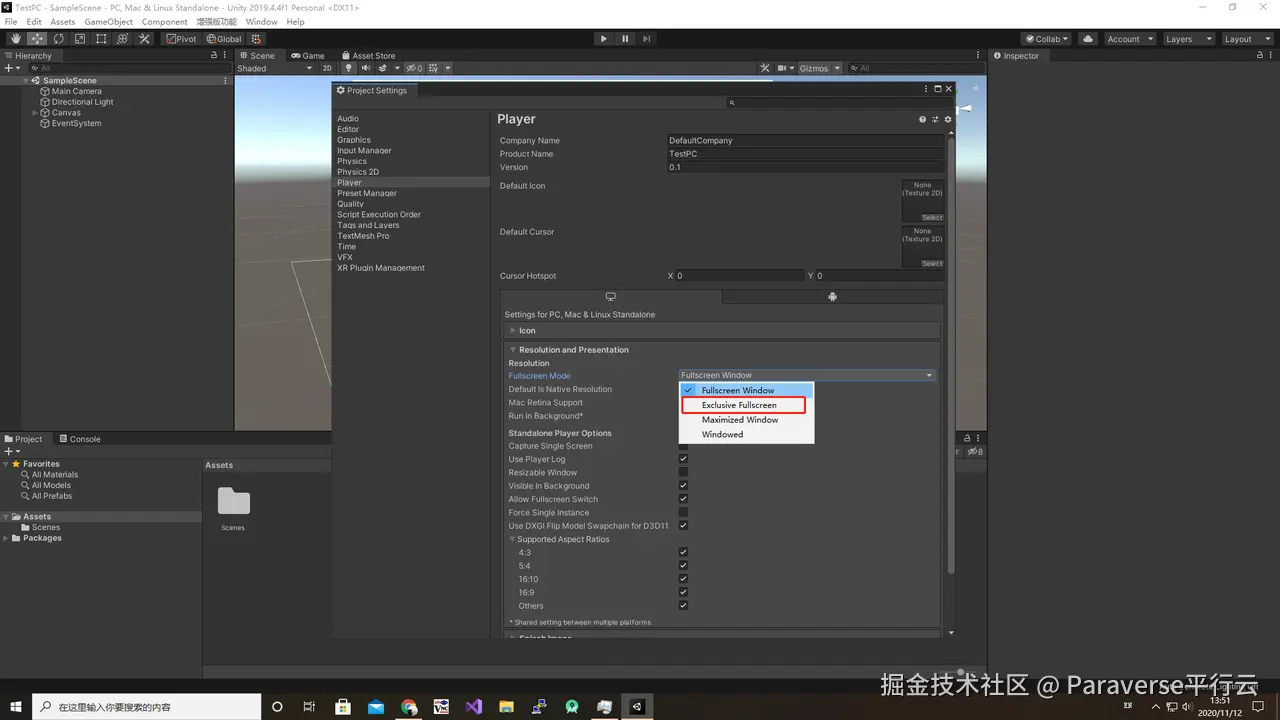Select Exclusive Fullscreen option

[x=747, y=405]
